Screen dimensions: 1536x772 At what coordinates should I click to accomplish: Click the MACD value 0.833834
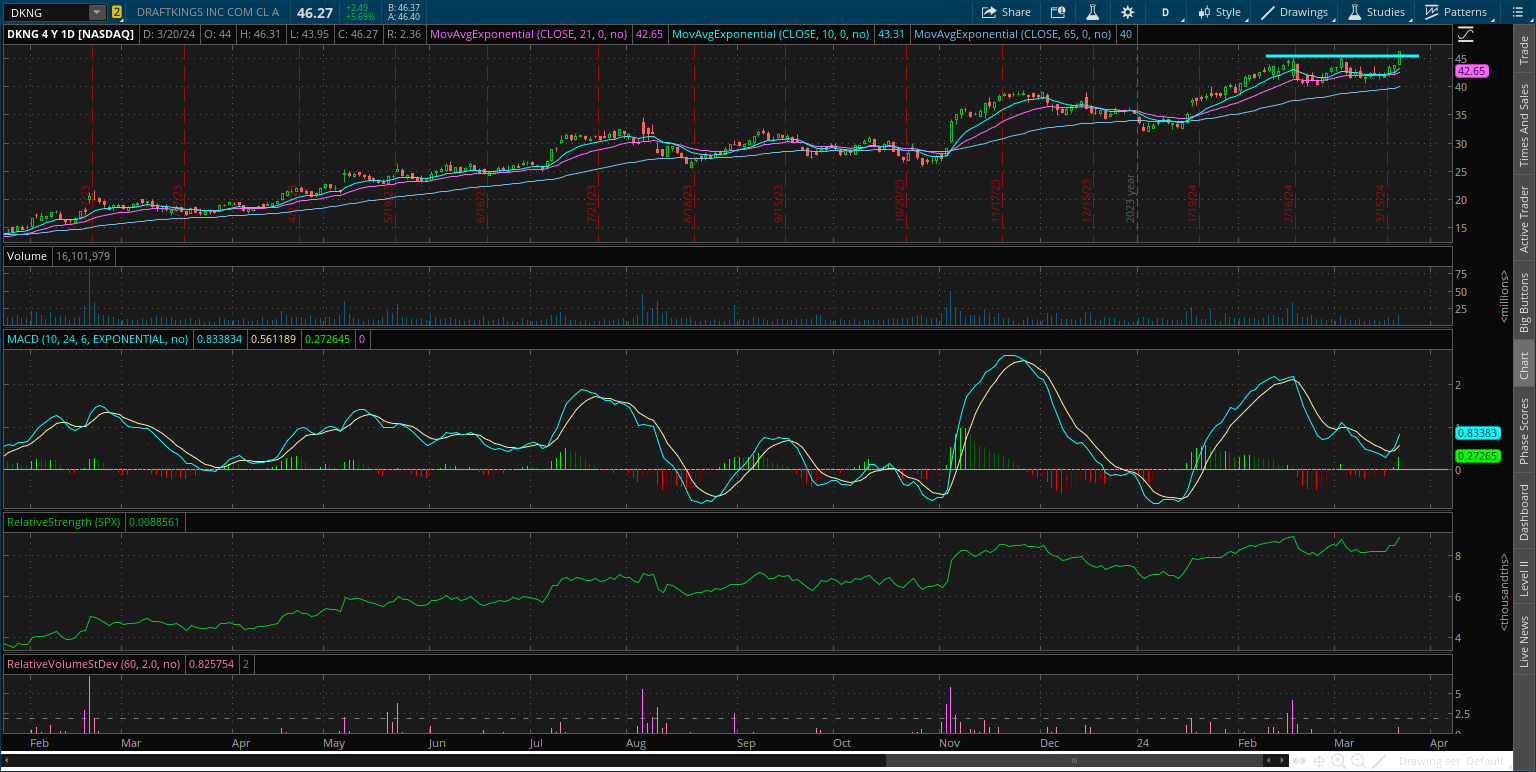pos(218,339)
